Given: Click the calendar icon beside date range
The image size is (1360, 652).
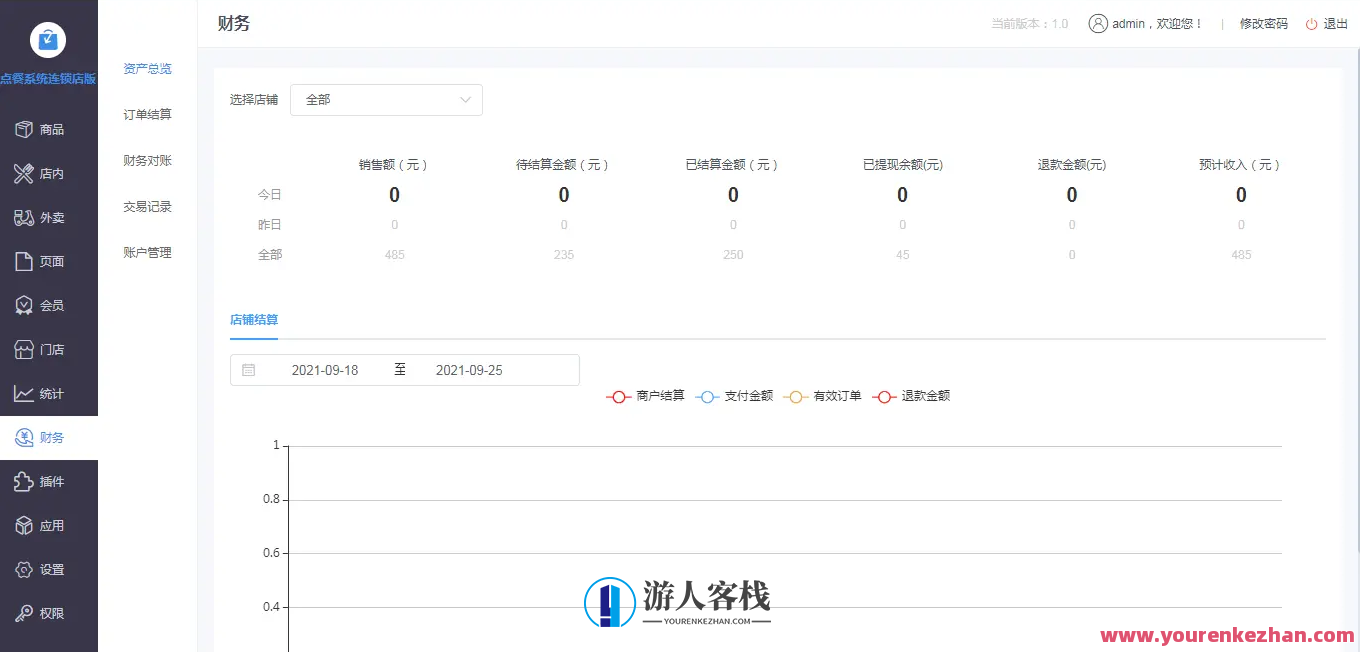Looking at the screenshot, I should [249, 369].
